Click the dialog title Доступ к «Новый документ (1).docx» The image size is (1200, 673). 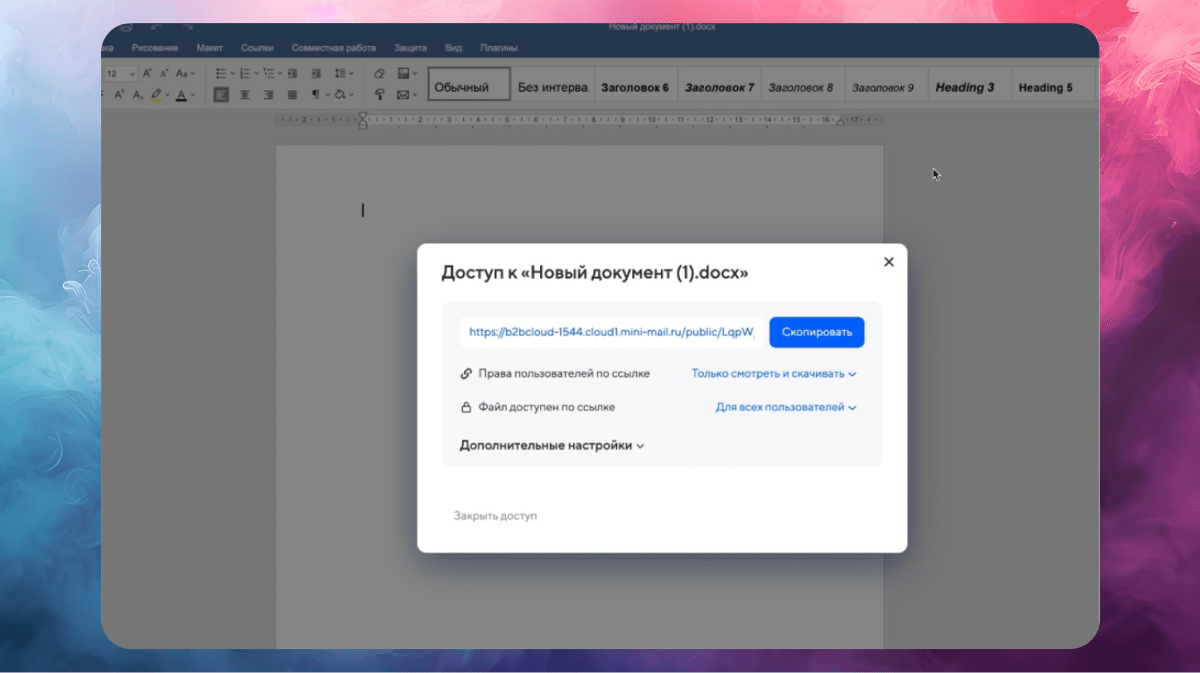595,272
